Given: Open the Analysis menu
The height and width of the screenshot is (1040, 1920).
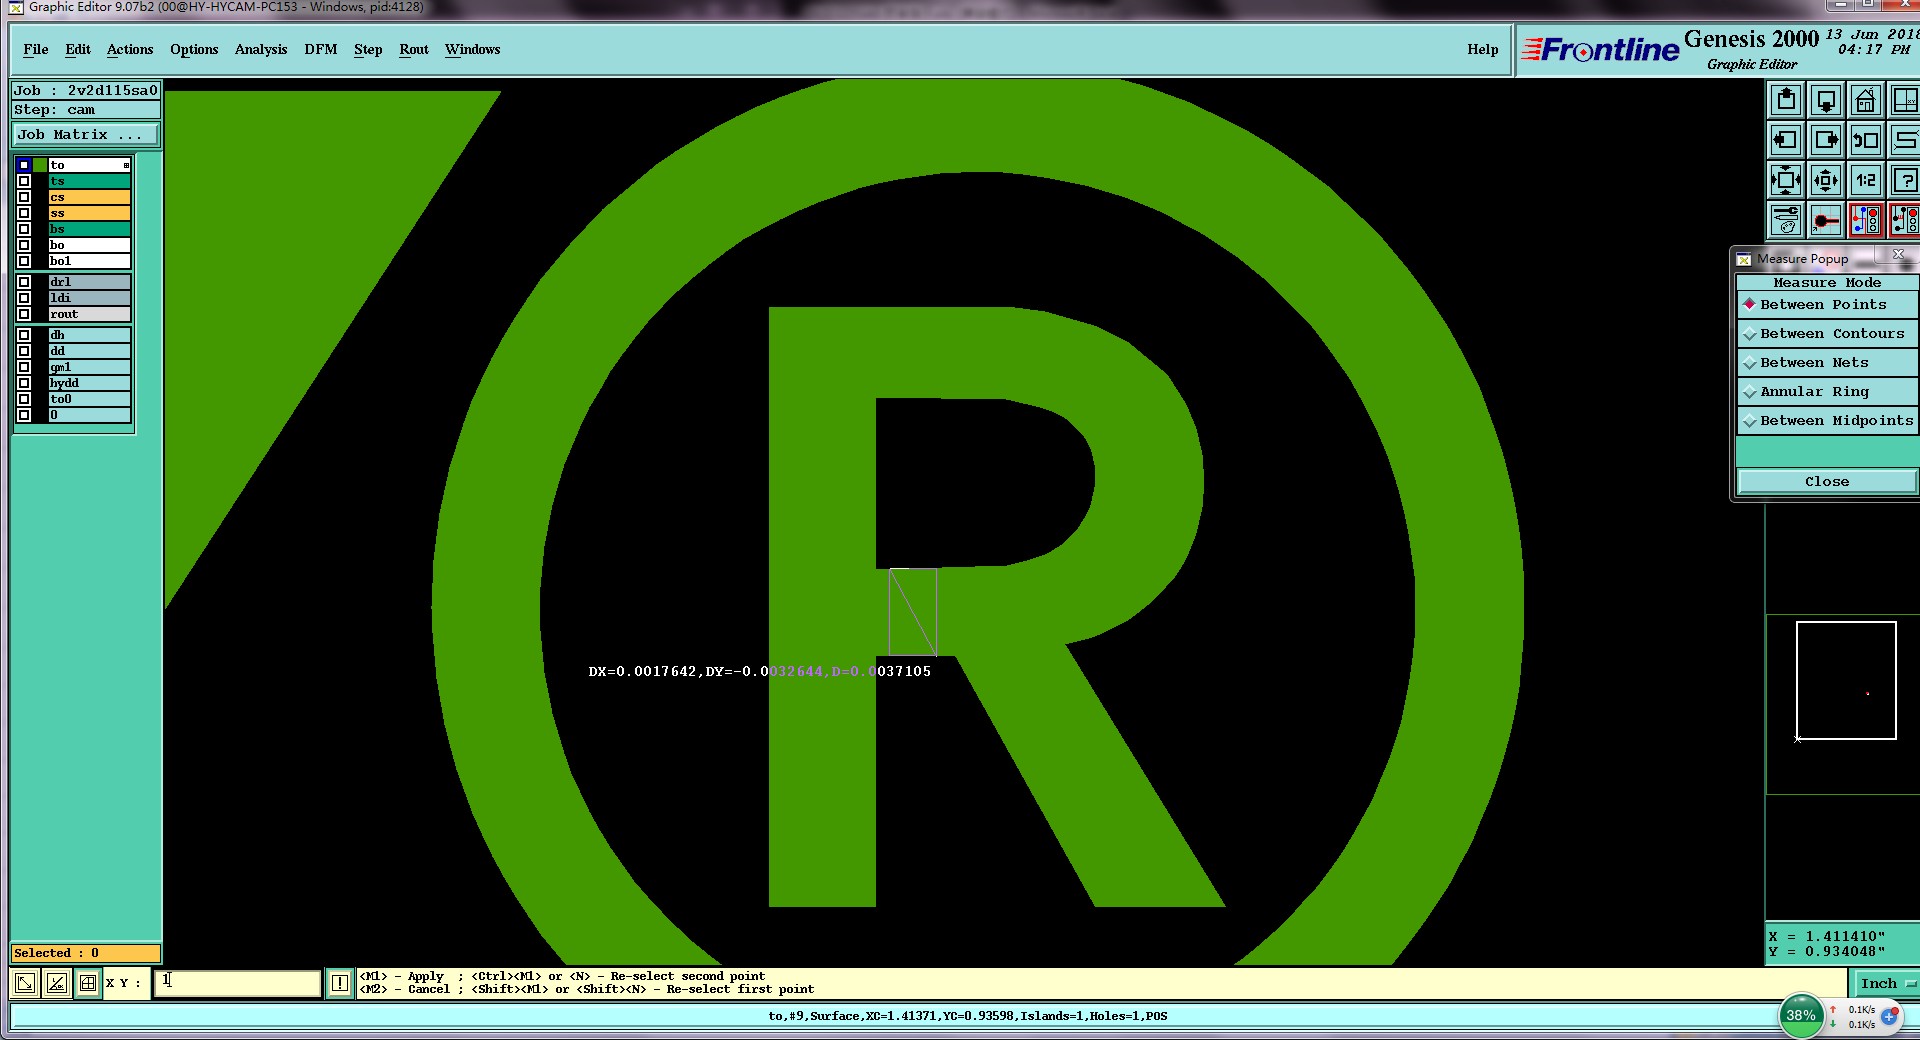Looking at the screenshot, I should point(261,50).
